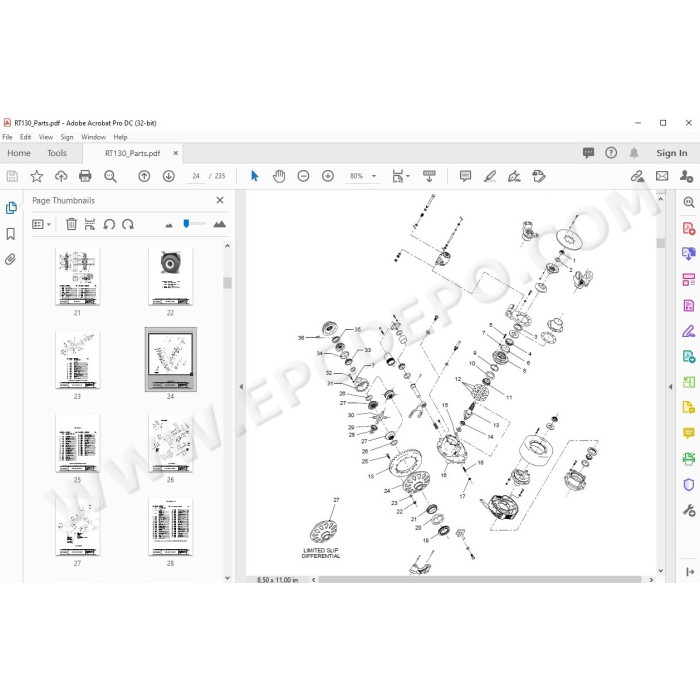Activate the Hand pan tool
This screenshot has width=700, height=700.
coord(279,176)
